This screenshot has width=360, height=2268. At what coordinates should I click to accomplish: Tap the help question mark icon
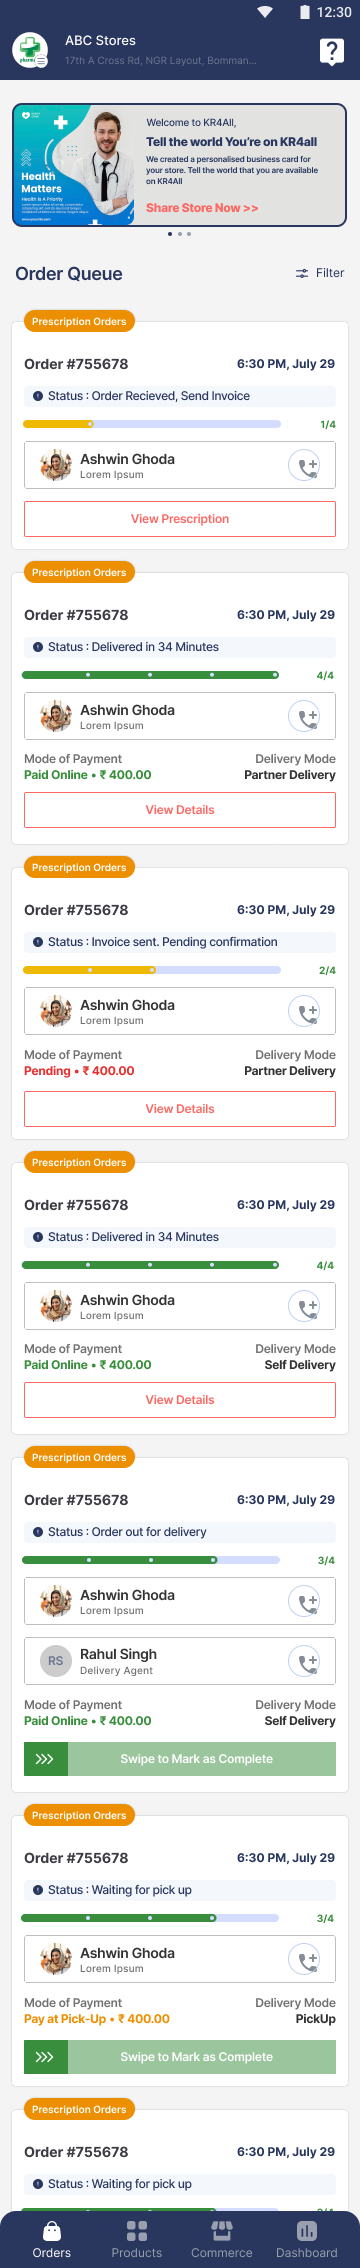(x=332, y=51)
